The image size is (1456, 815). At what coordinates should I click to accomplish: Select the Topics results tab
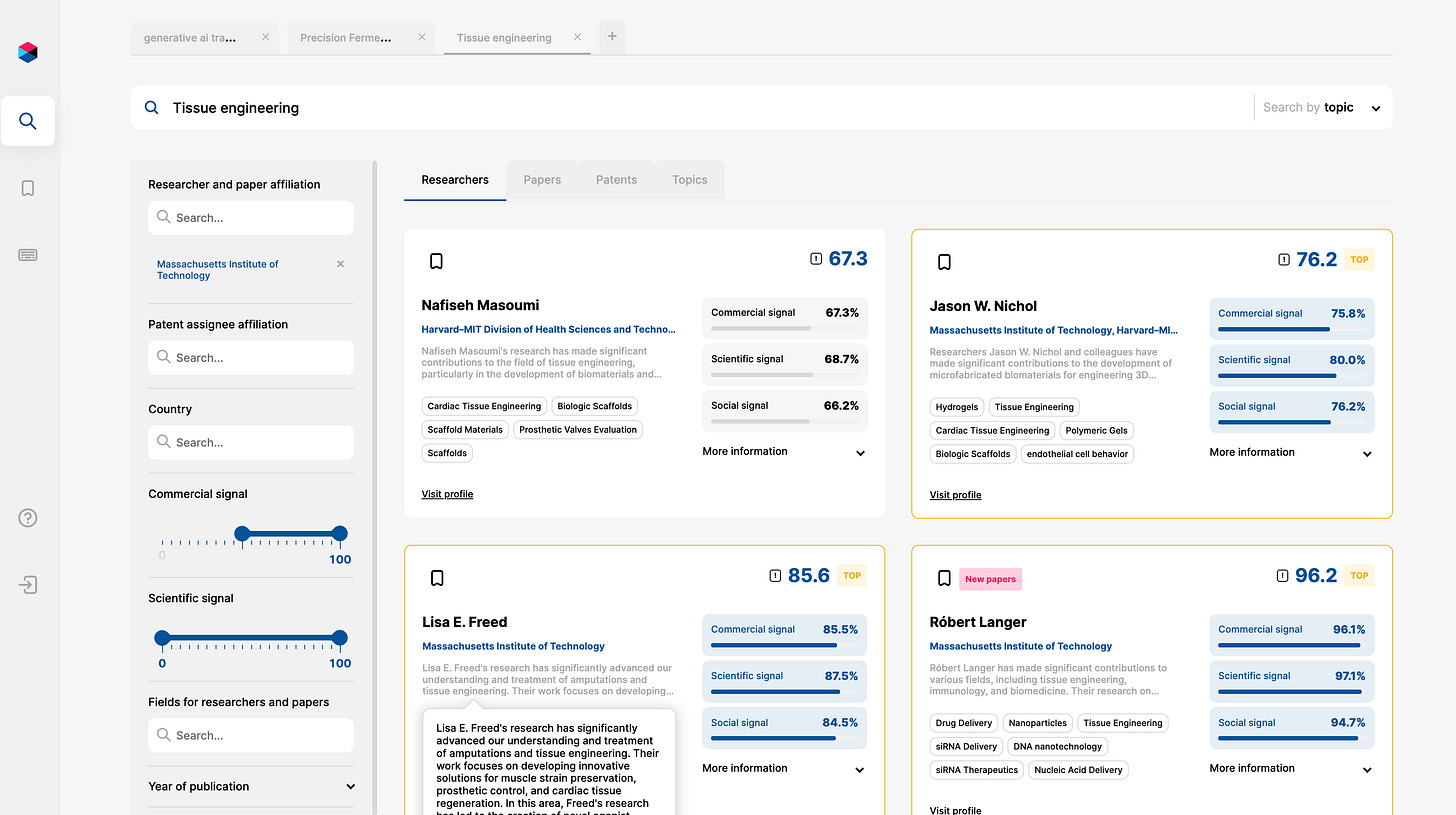click(689, 180)
